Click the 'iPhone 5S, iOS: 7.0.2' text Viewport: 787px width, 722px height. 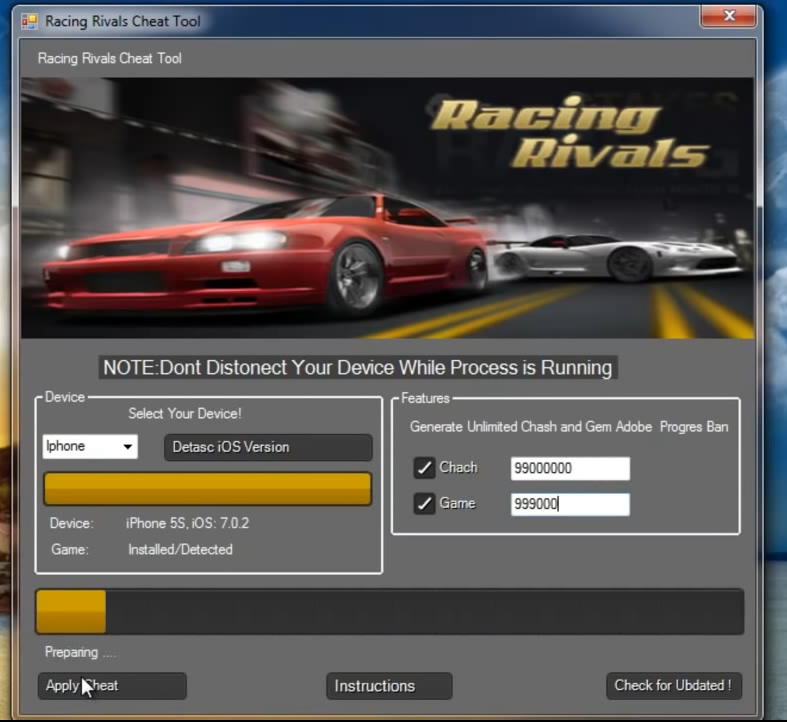pyautogui.click(x=188, y=523)
